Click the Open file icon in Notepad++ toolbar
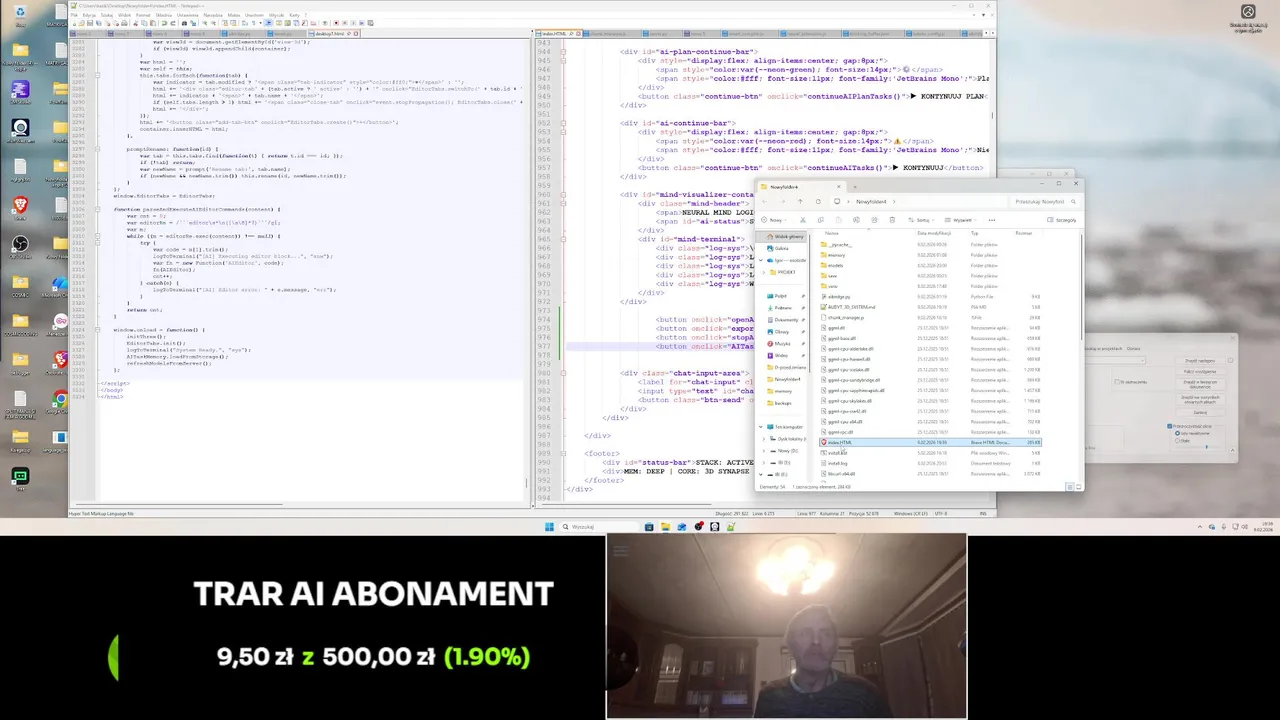The width and height of the screenshot is (1280, 720). [x=81, y=23]
